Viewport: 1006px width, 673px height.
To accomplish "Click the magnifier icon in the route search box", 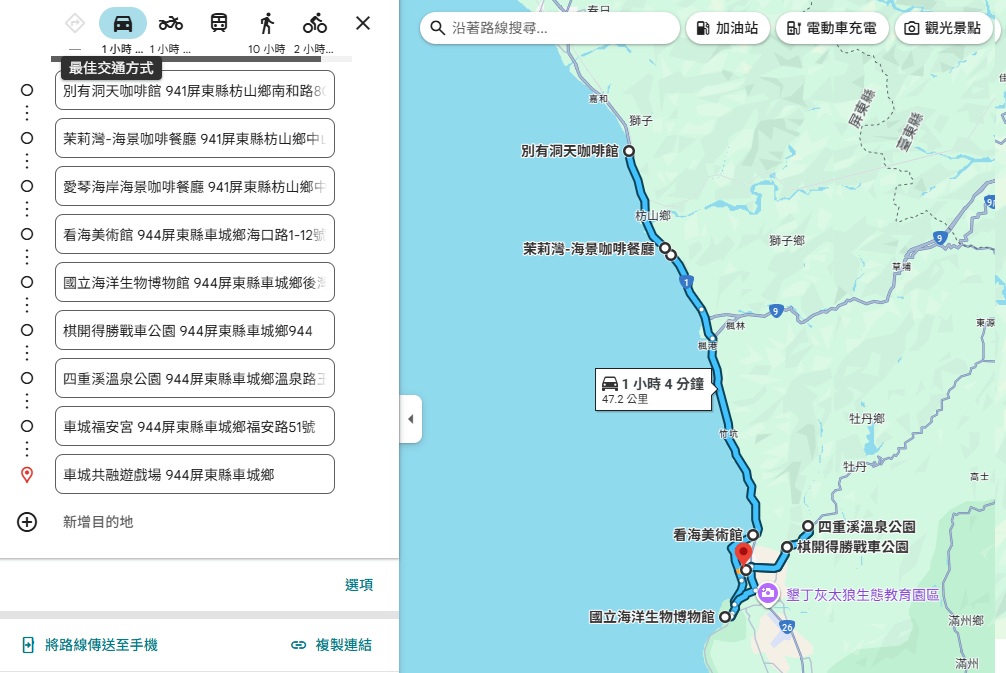I will coord(438,29).
